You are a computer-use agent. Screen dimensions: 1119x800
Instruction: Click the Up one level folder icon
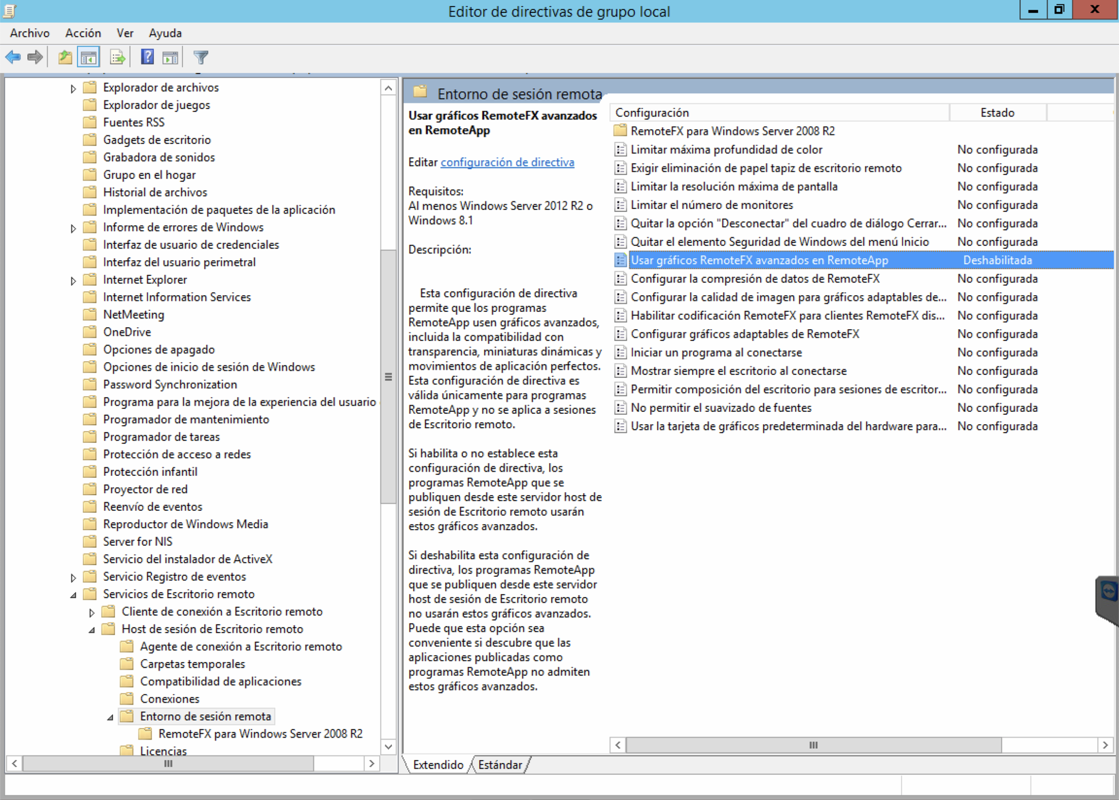click(65, 57)
